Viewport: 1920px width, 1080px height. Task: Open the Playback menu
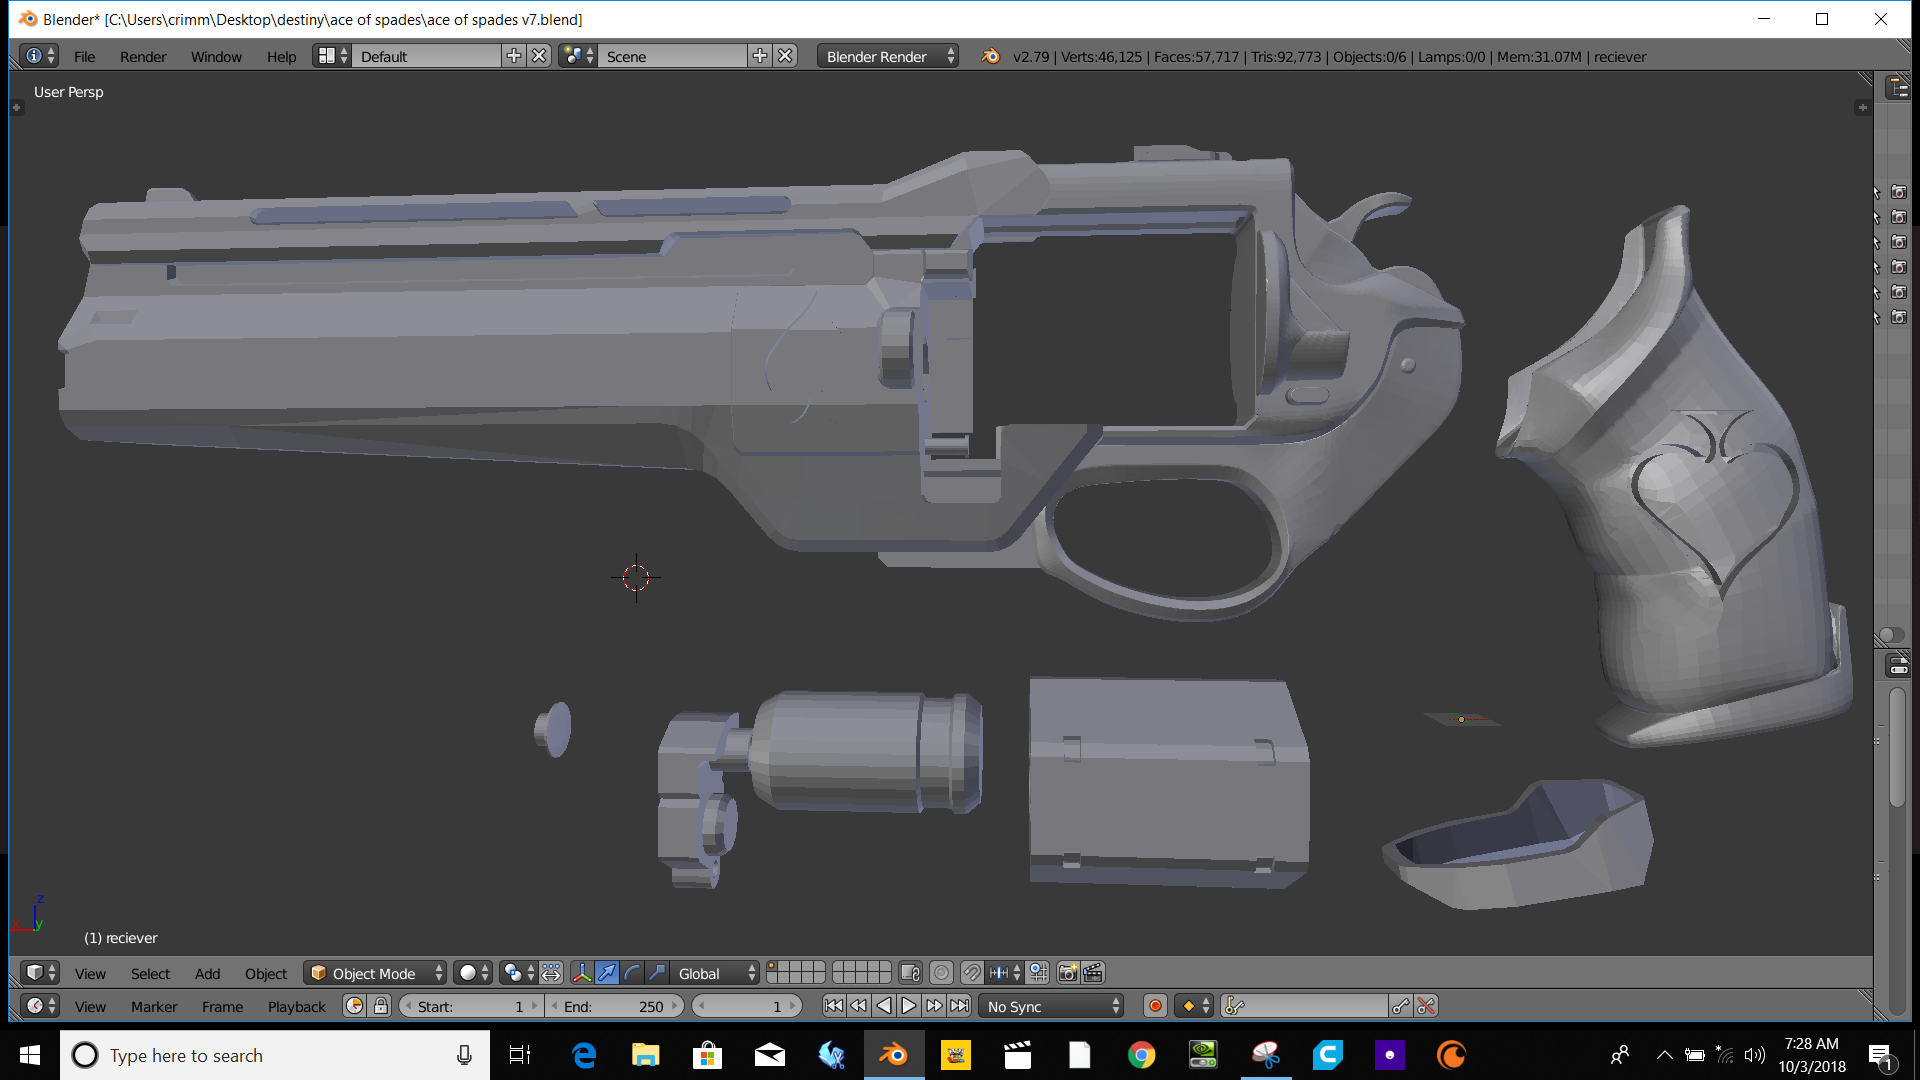296,1007
